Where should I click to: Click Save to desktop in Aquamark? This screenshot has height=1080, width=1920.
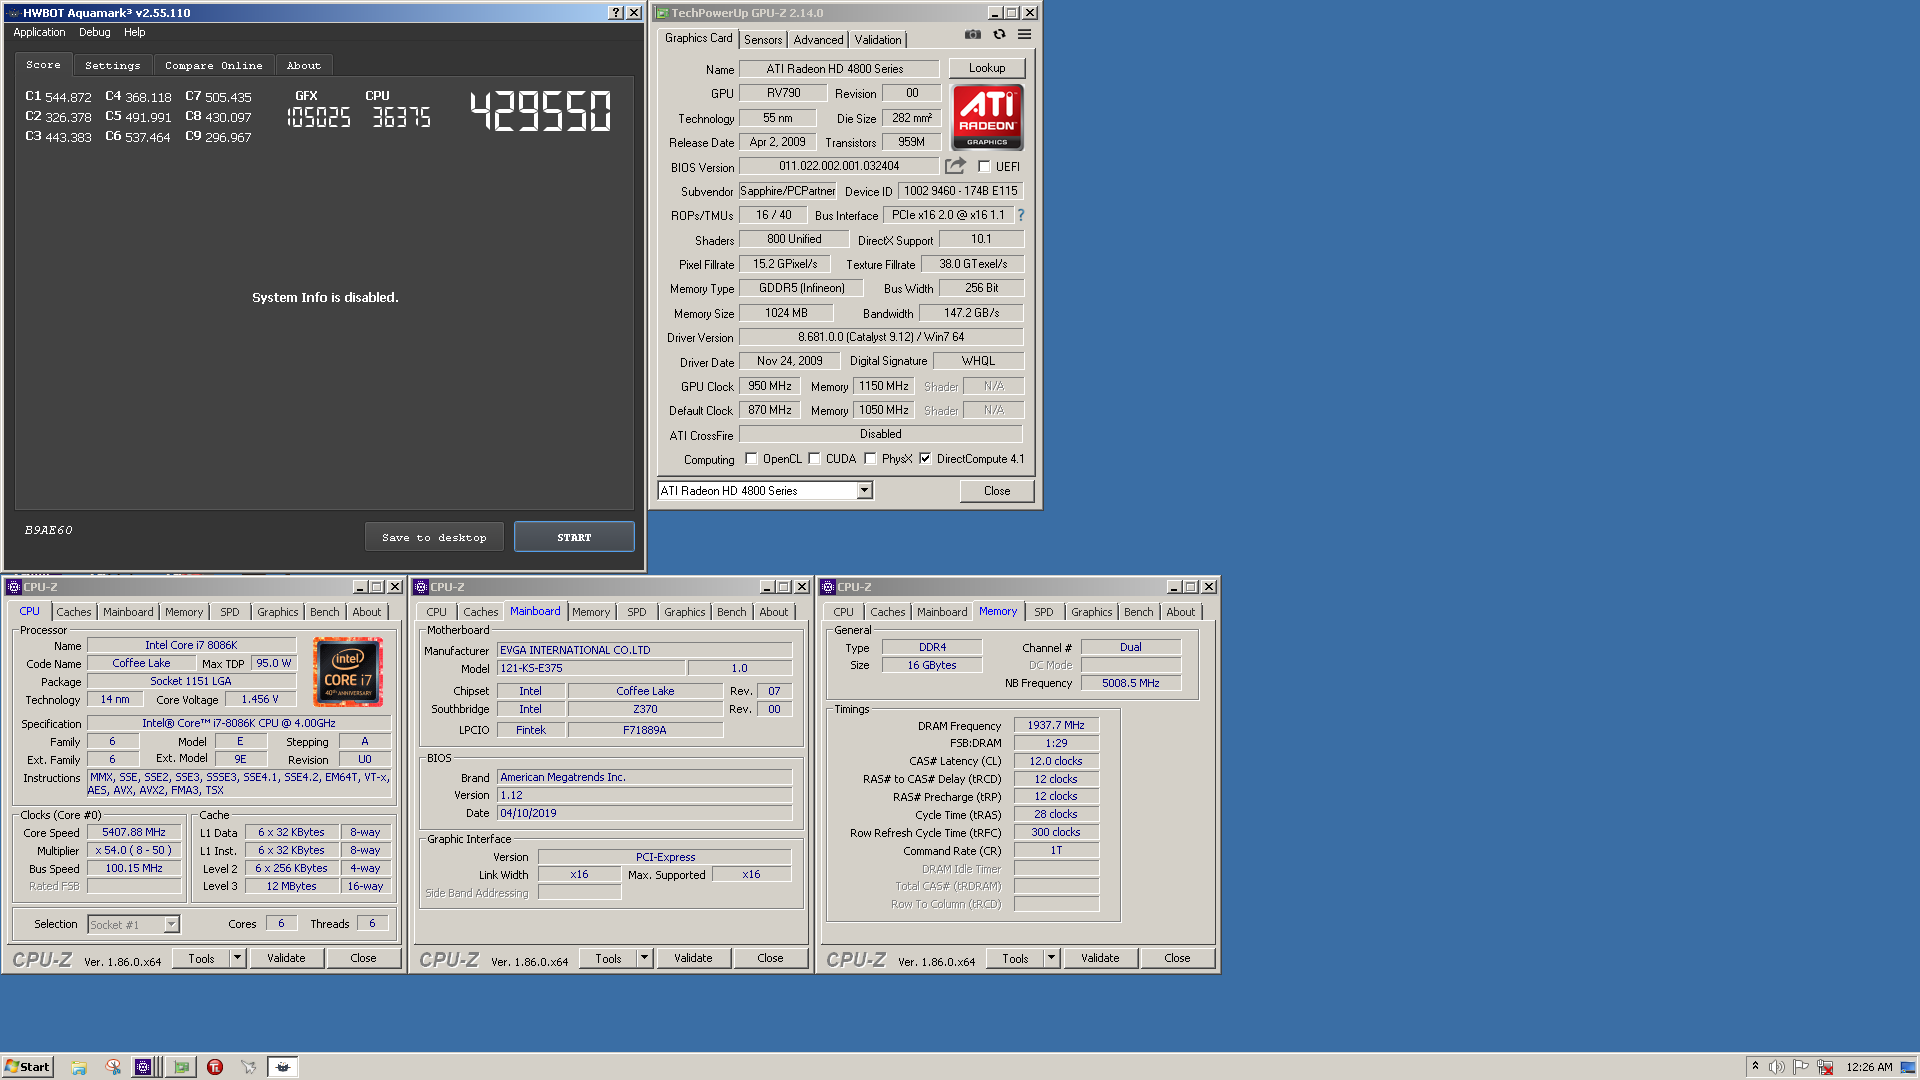click(434, 537)
